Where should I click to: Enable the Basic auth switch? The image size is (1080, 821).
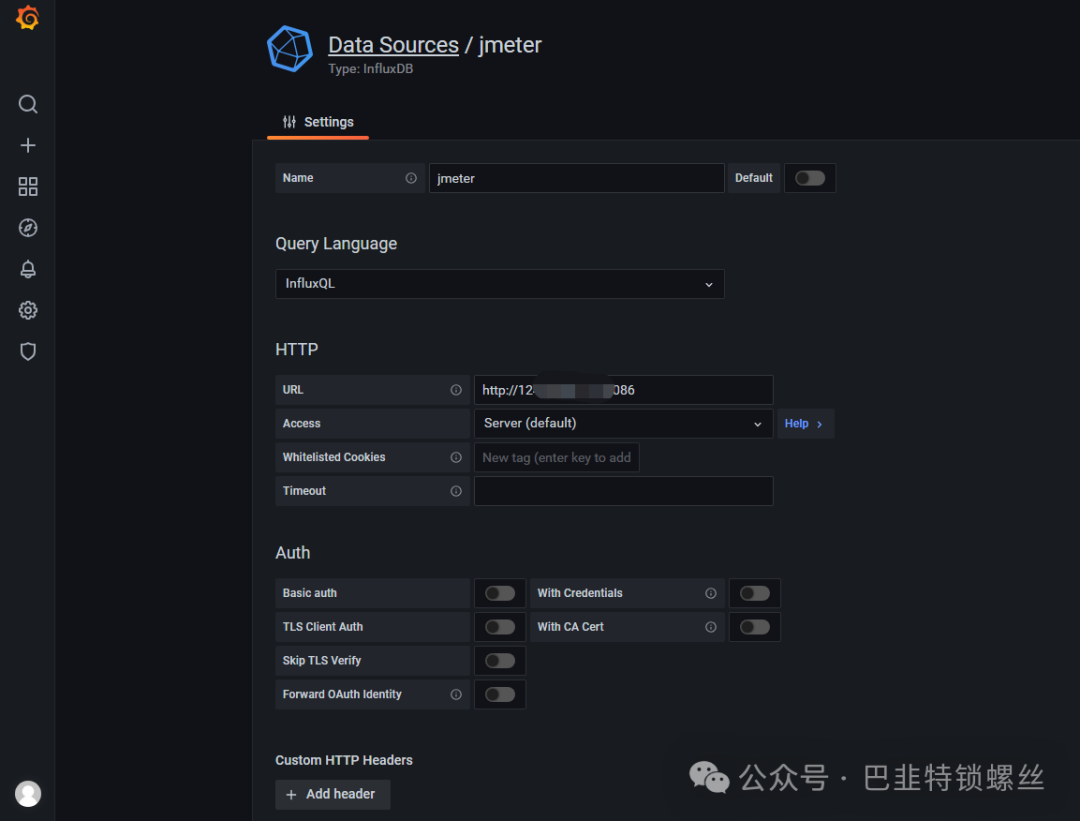coord(500,593)
